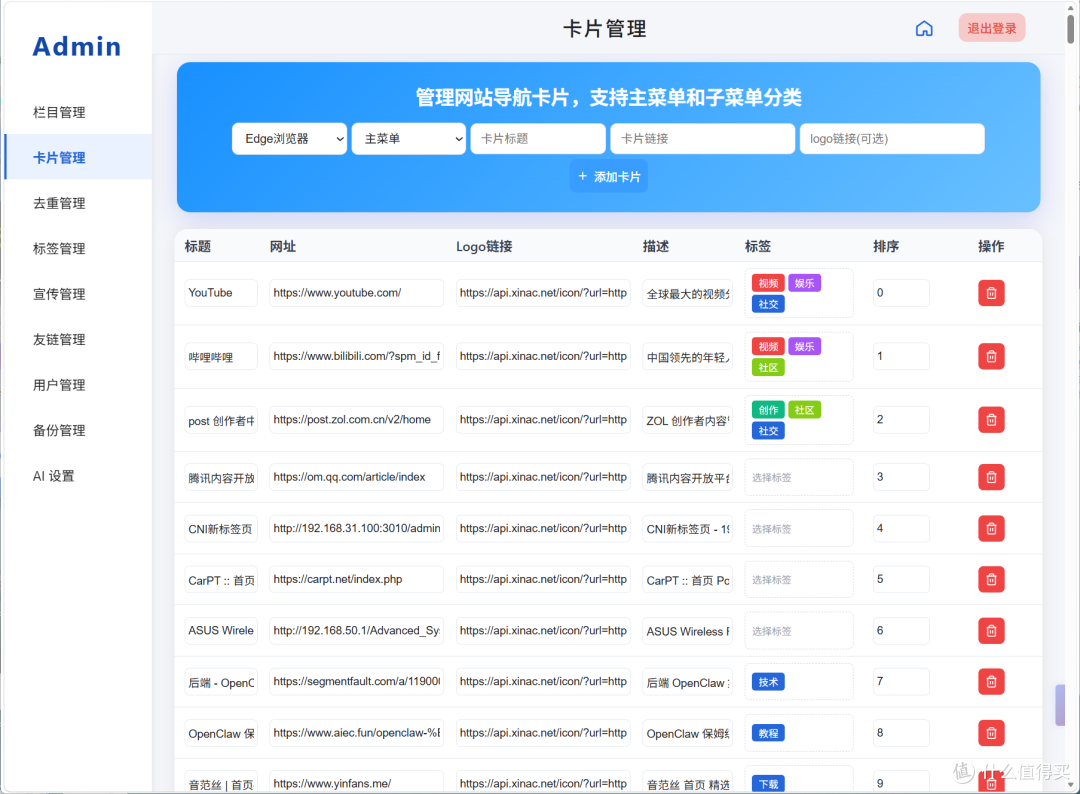The height and width of the screenshot is (794, 1080).
Task: Open 宣传管理 in the sidebar
Action: pos(78,294)
